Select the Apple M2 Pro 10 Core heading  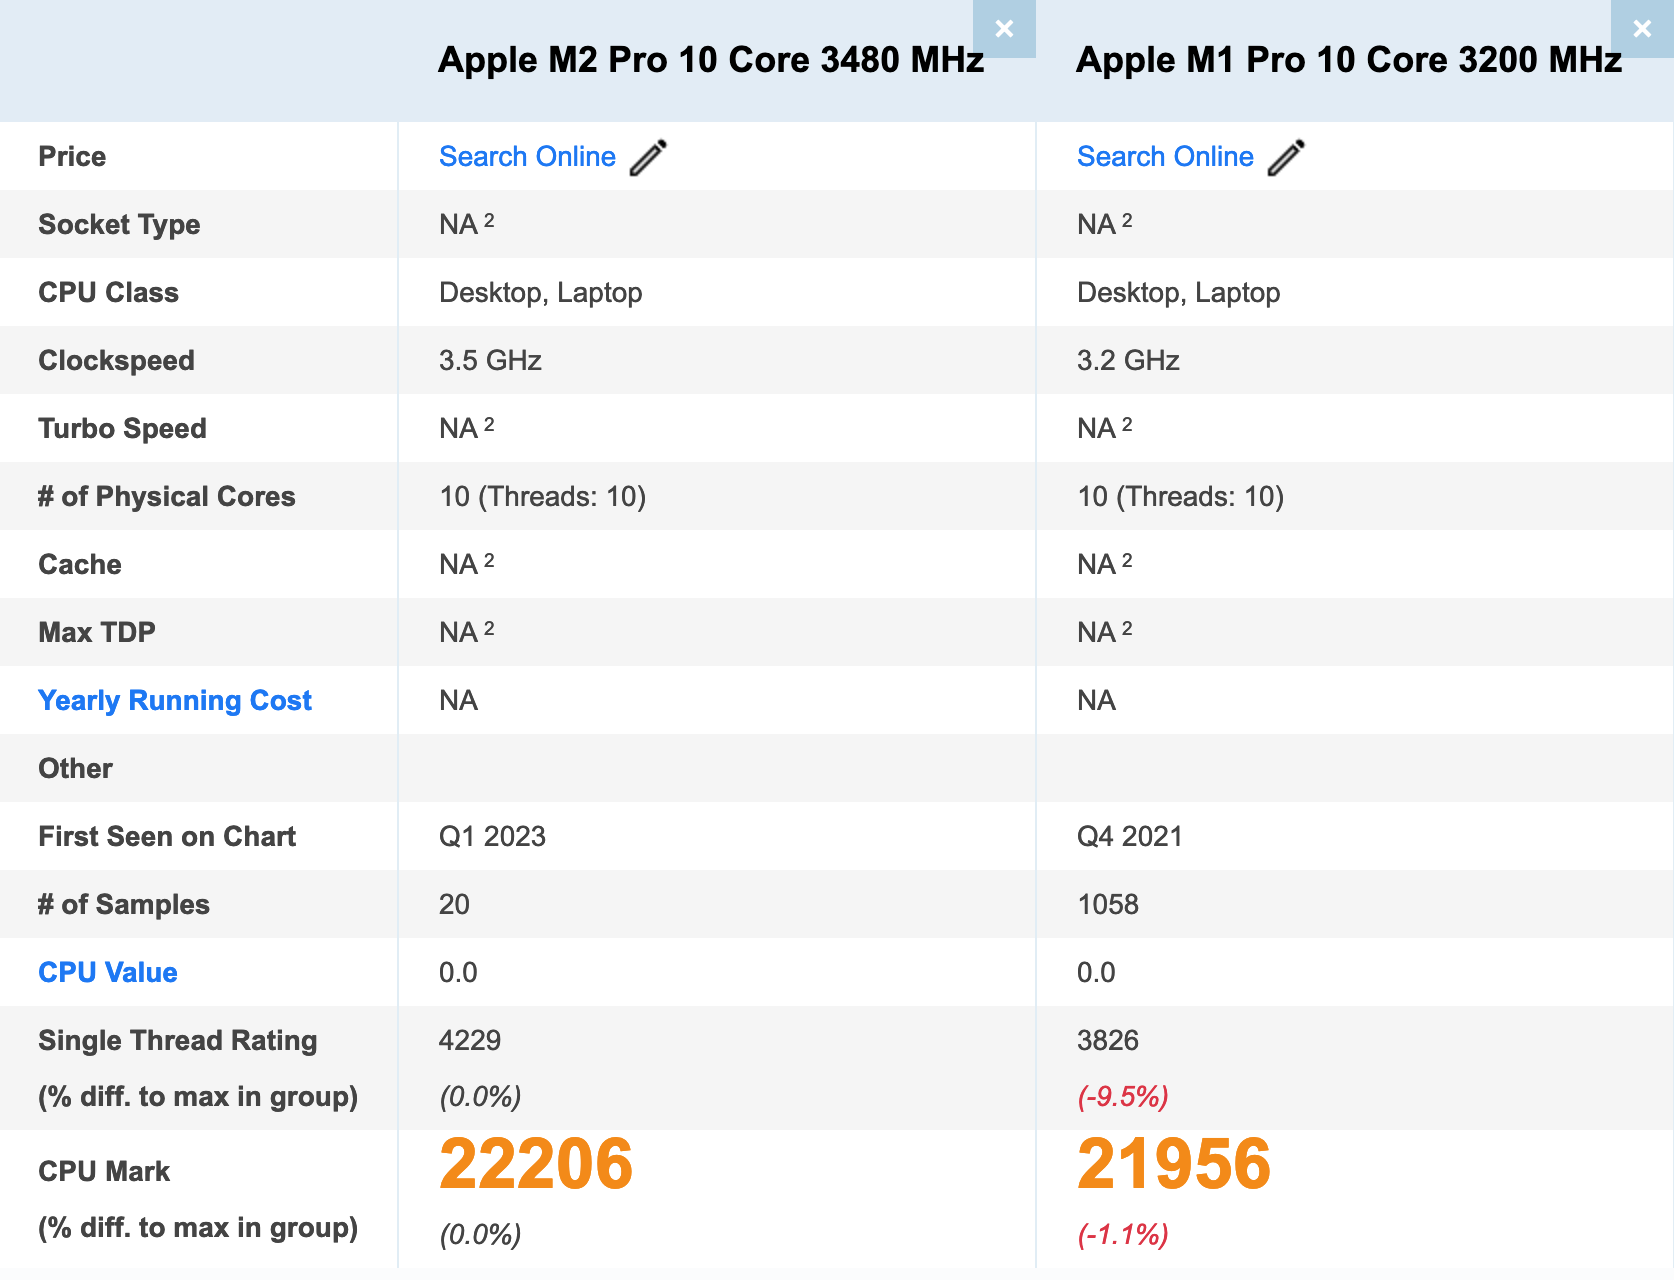coord(711,60)
